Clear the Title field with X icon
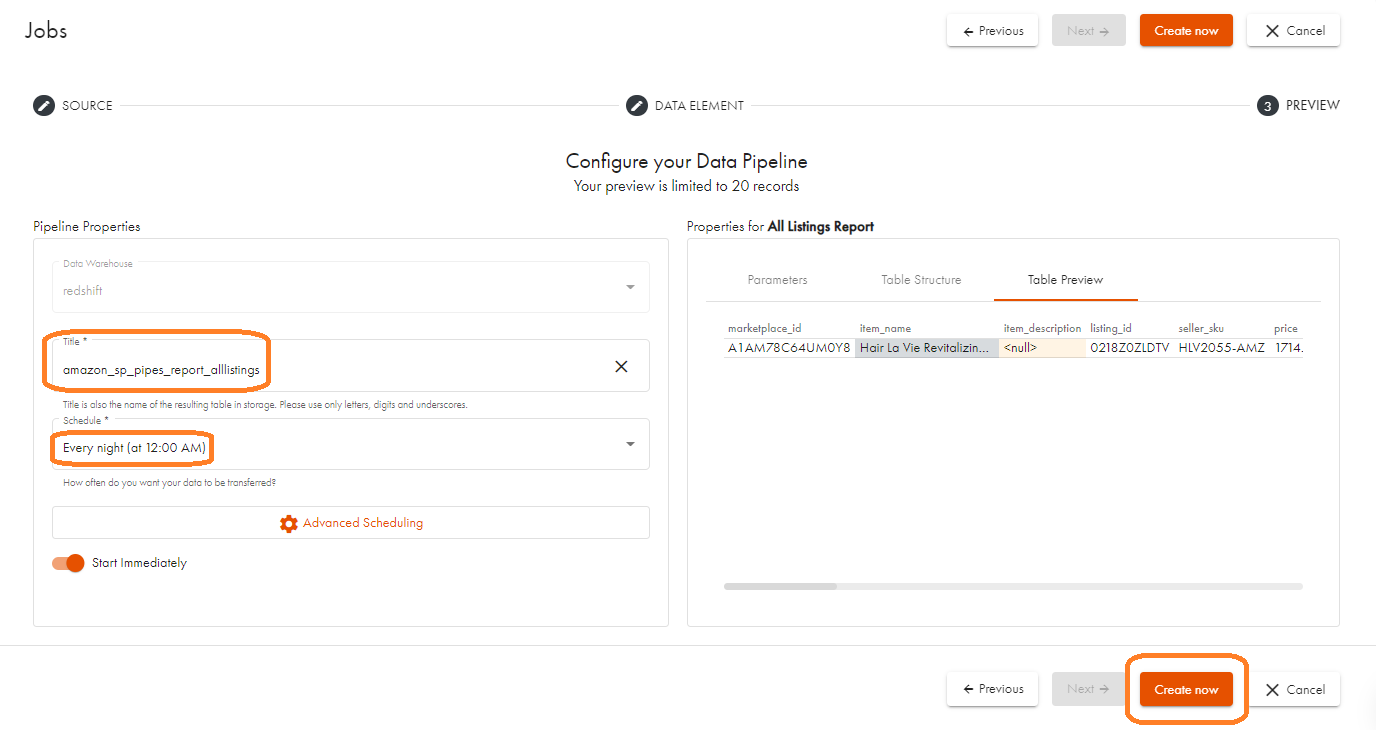 tap(621, 367)
